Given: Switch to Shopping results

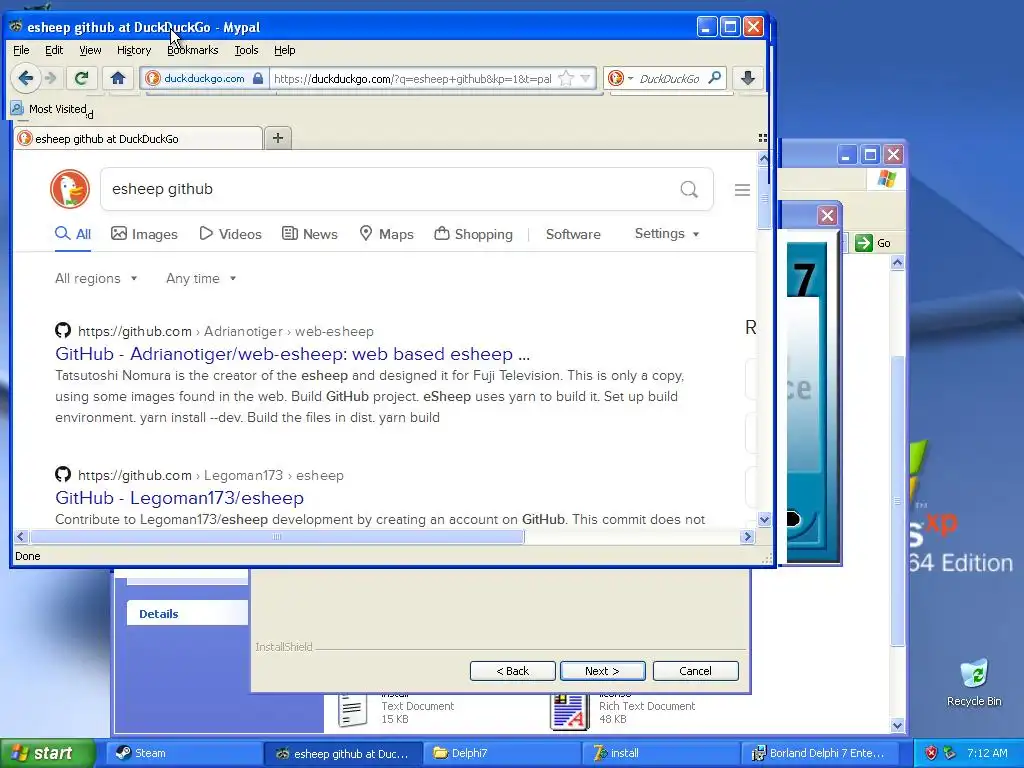Looking at the screenshot, I should [473, 234].
